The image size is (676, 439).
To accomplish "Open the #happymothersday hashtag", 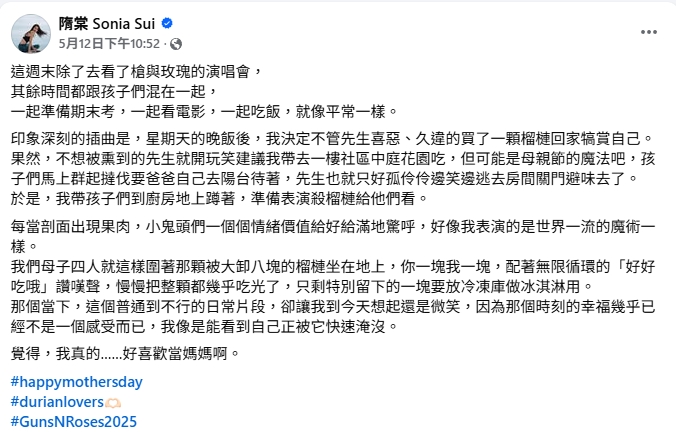I will [76, 382].
